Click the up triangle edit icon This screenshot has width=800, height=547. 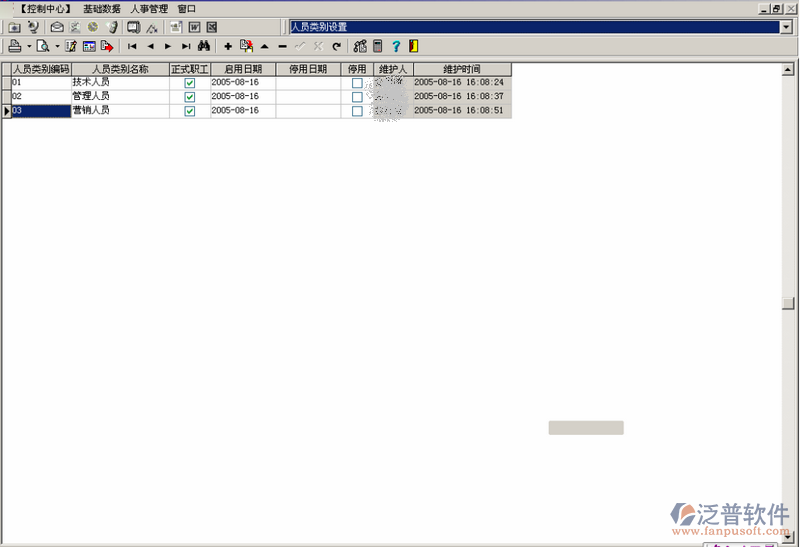point(264,46)
